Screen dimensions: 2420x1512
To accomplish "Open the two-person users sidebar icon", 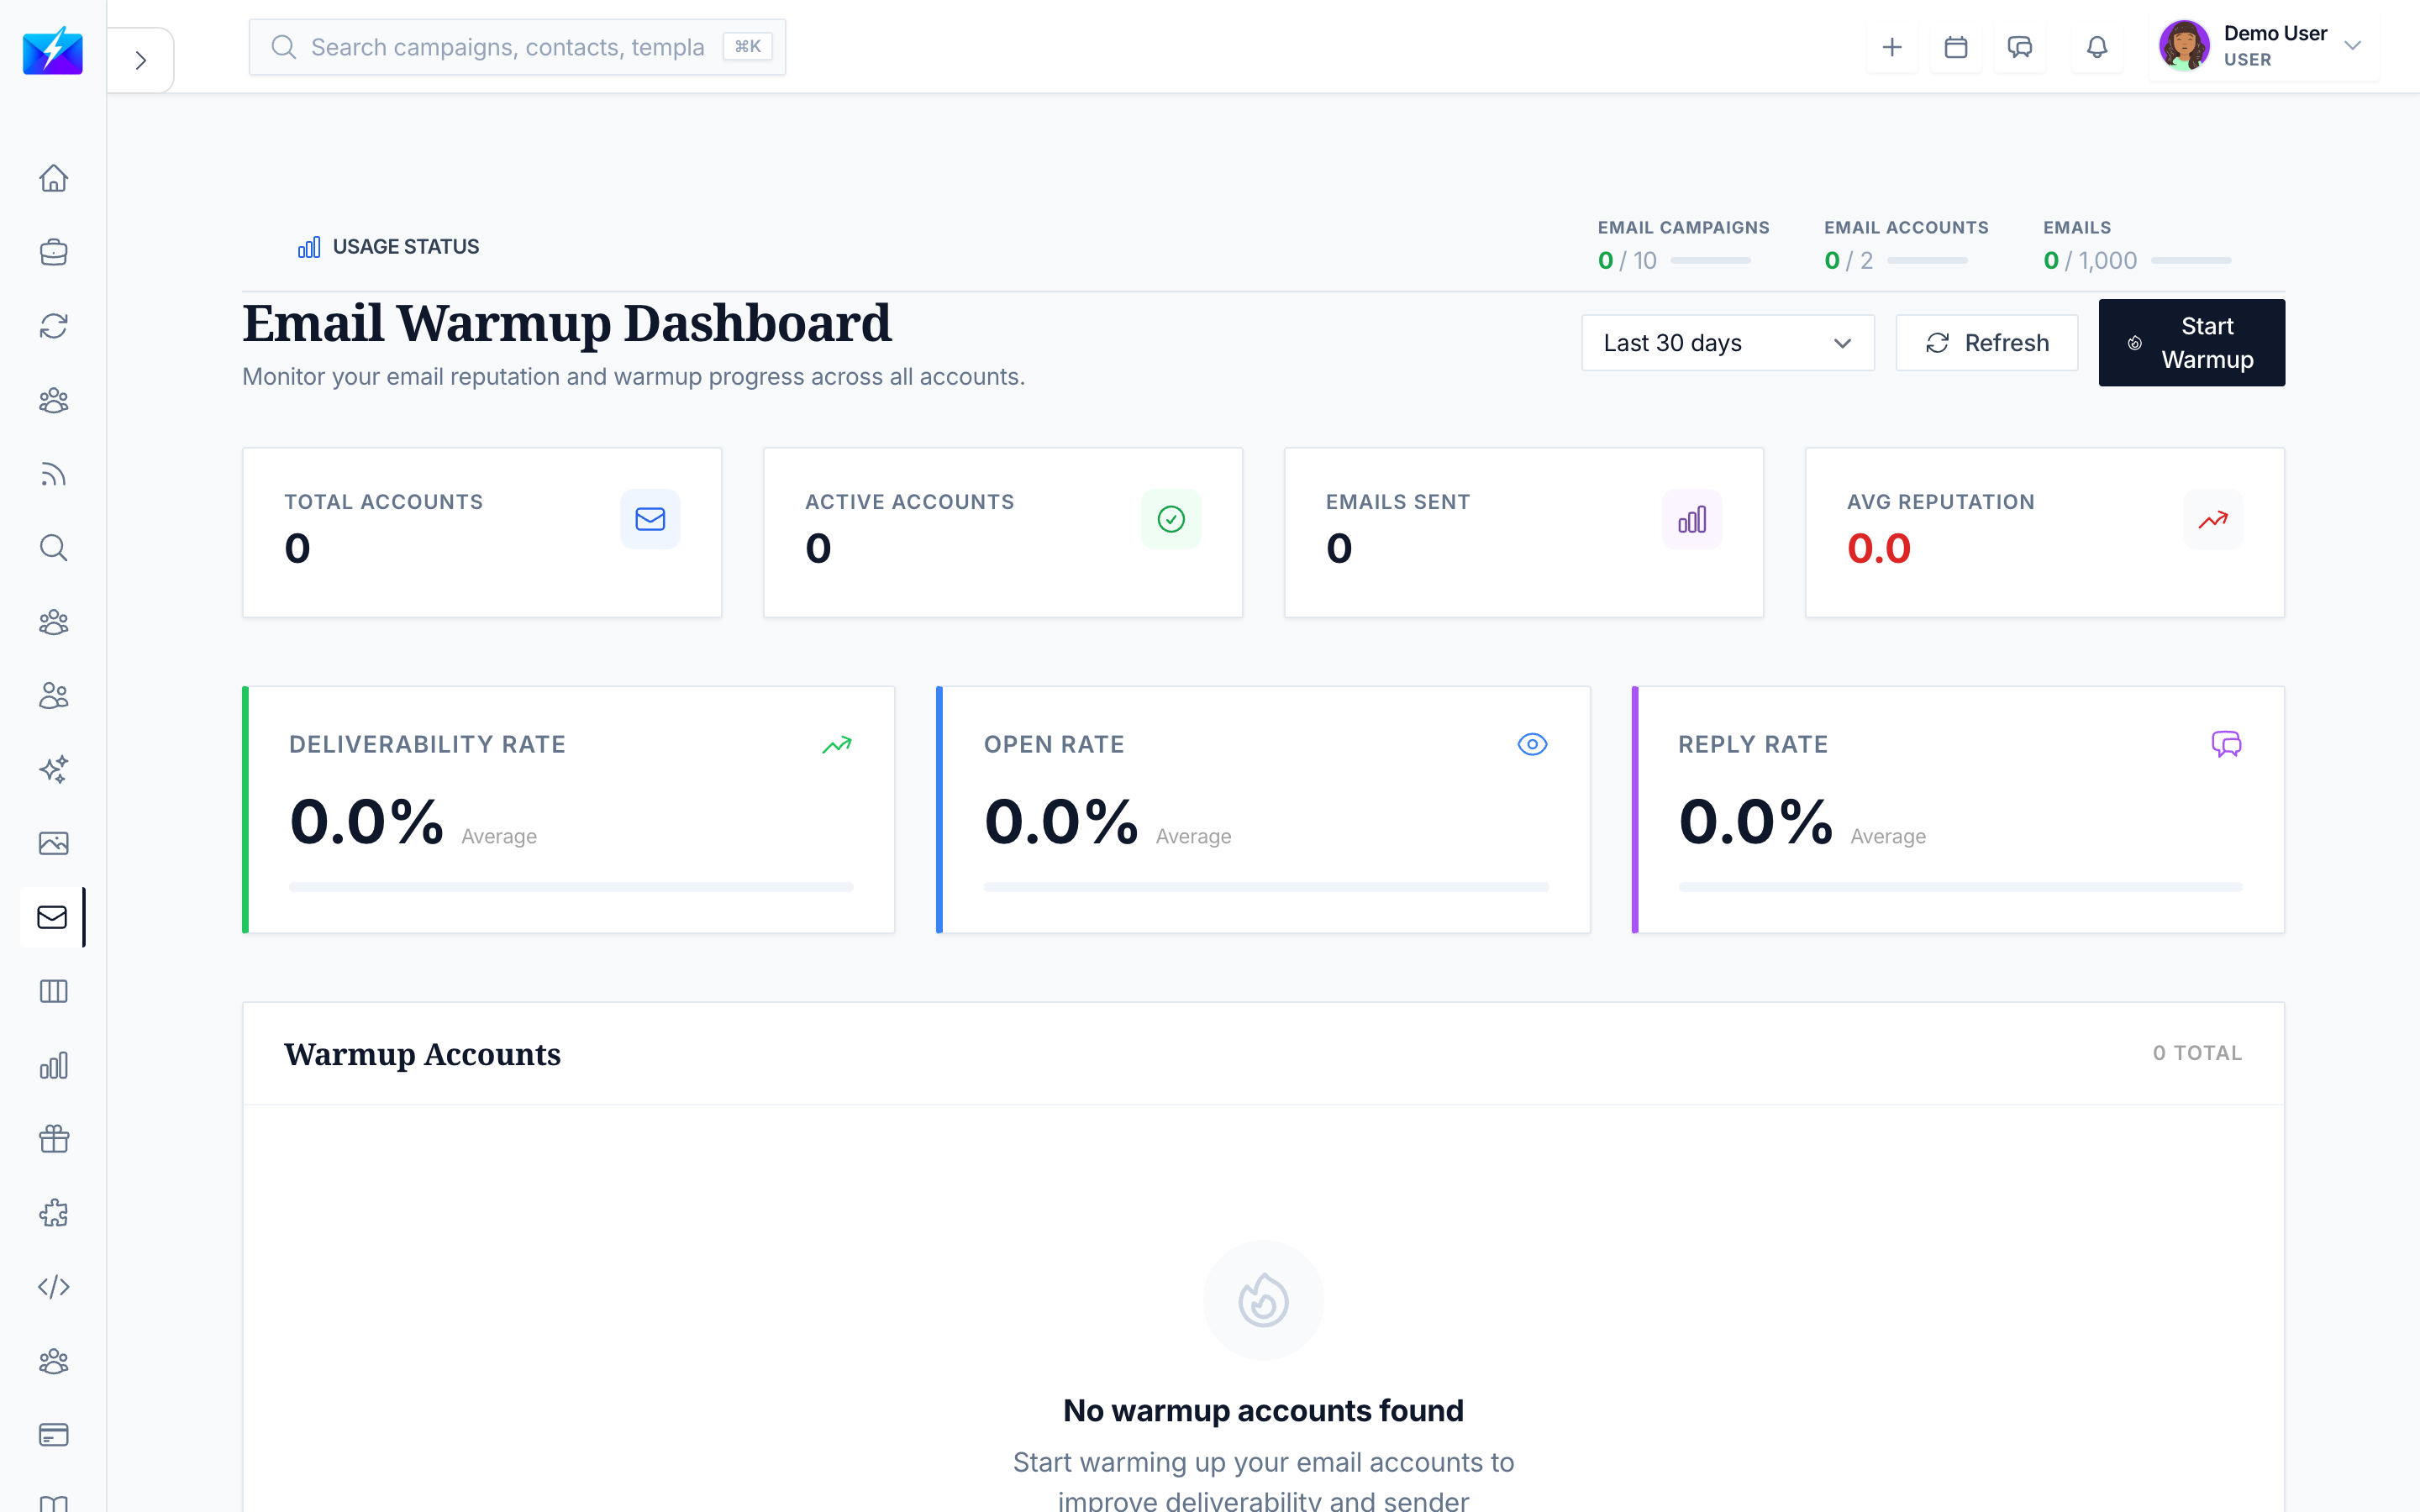I will tap(53, 696).
